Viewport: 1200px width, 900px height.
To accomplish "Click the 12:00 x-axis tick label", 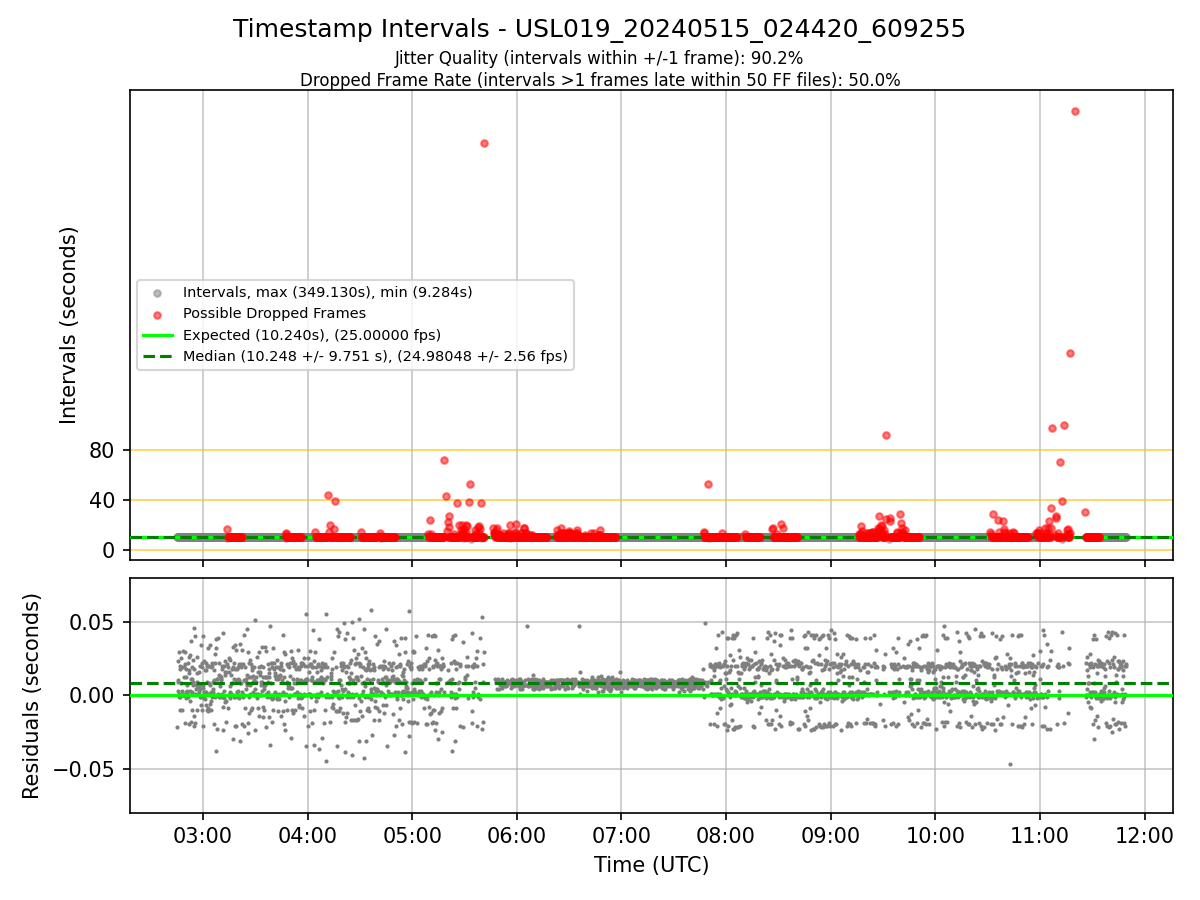I will point(1144,836).
